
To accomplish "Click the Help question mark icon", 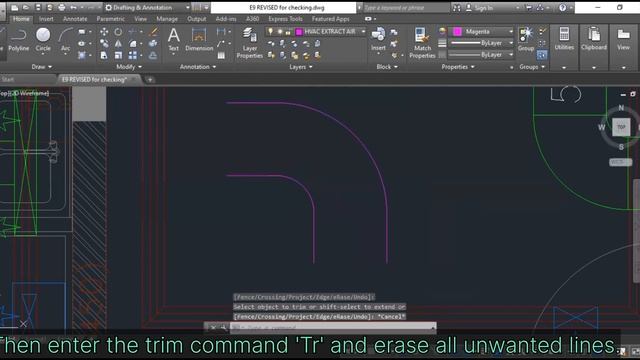I will click(x=562, y=7).
